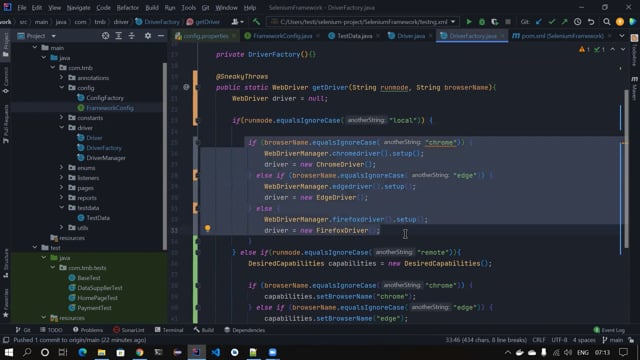Screen dimensions: 640x360
Task: Open Search Everywhere magnifier icon
Action: click(607, 22)
